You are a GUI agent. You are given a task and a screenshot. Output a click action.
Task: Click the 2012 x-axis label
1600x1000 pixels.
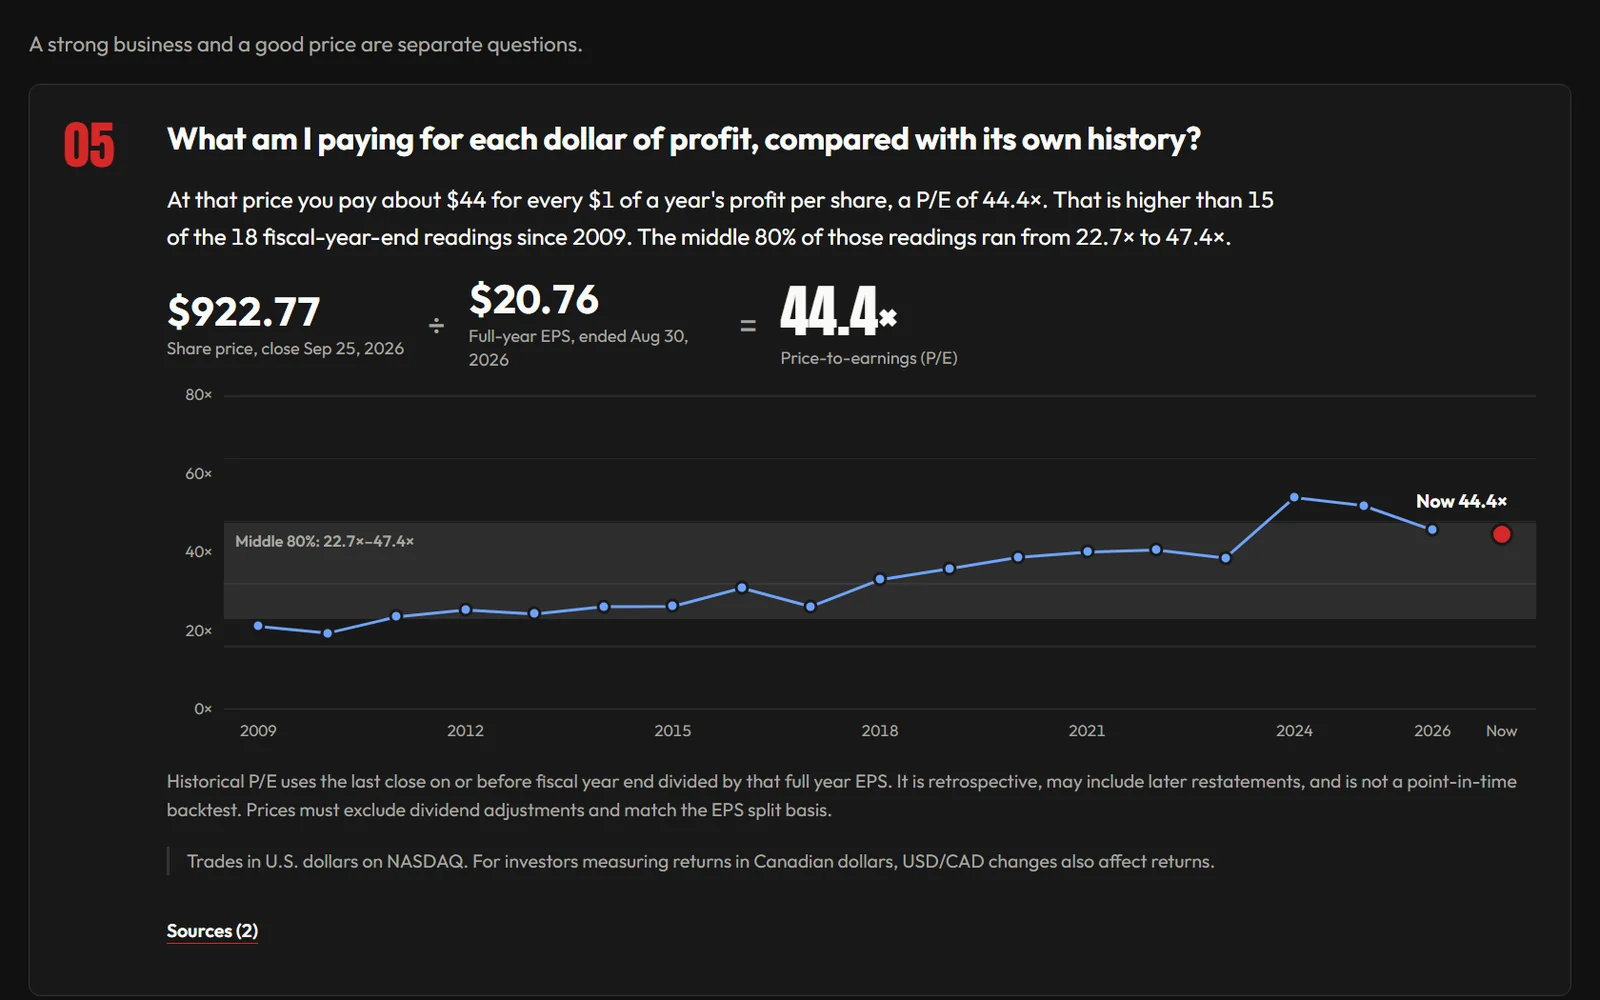465,731
